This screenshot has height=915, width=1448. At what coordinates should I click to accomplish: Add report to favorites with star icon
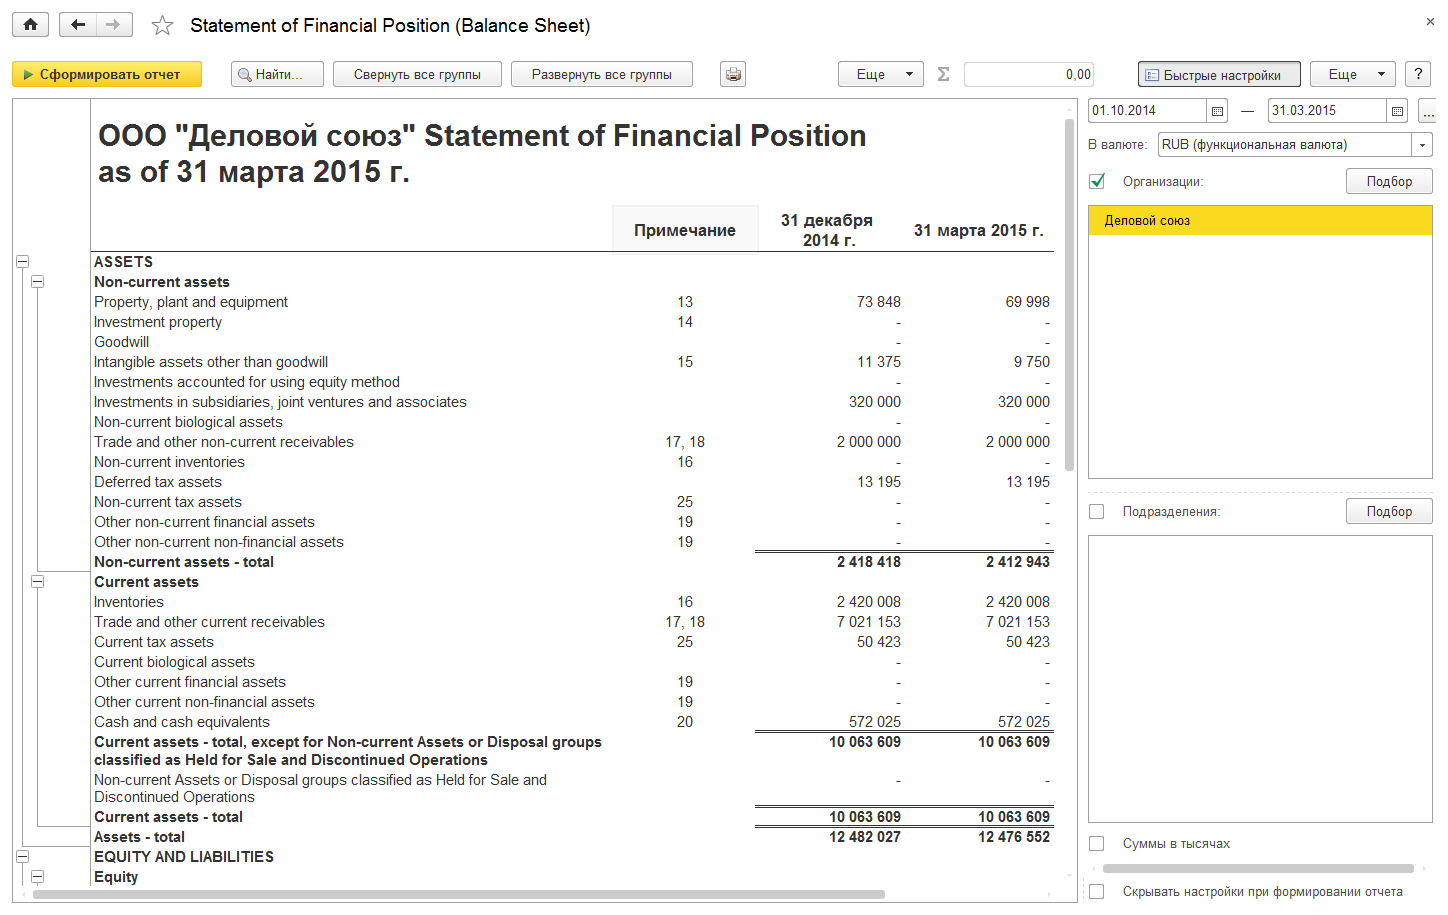[x=162, y=26]
